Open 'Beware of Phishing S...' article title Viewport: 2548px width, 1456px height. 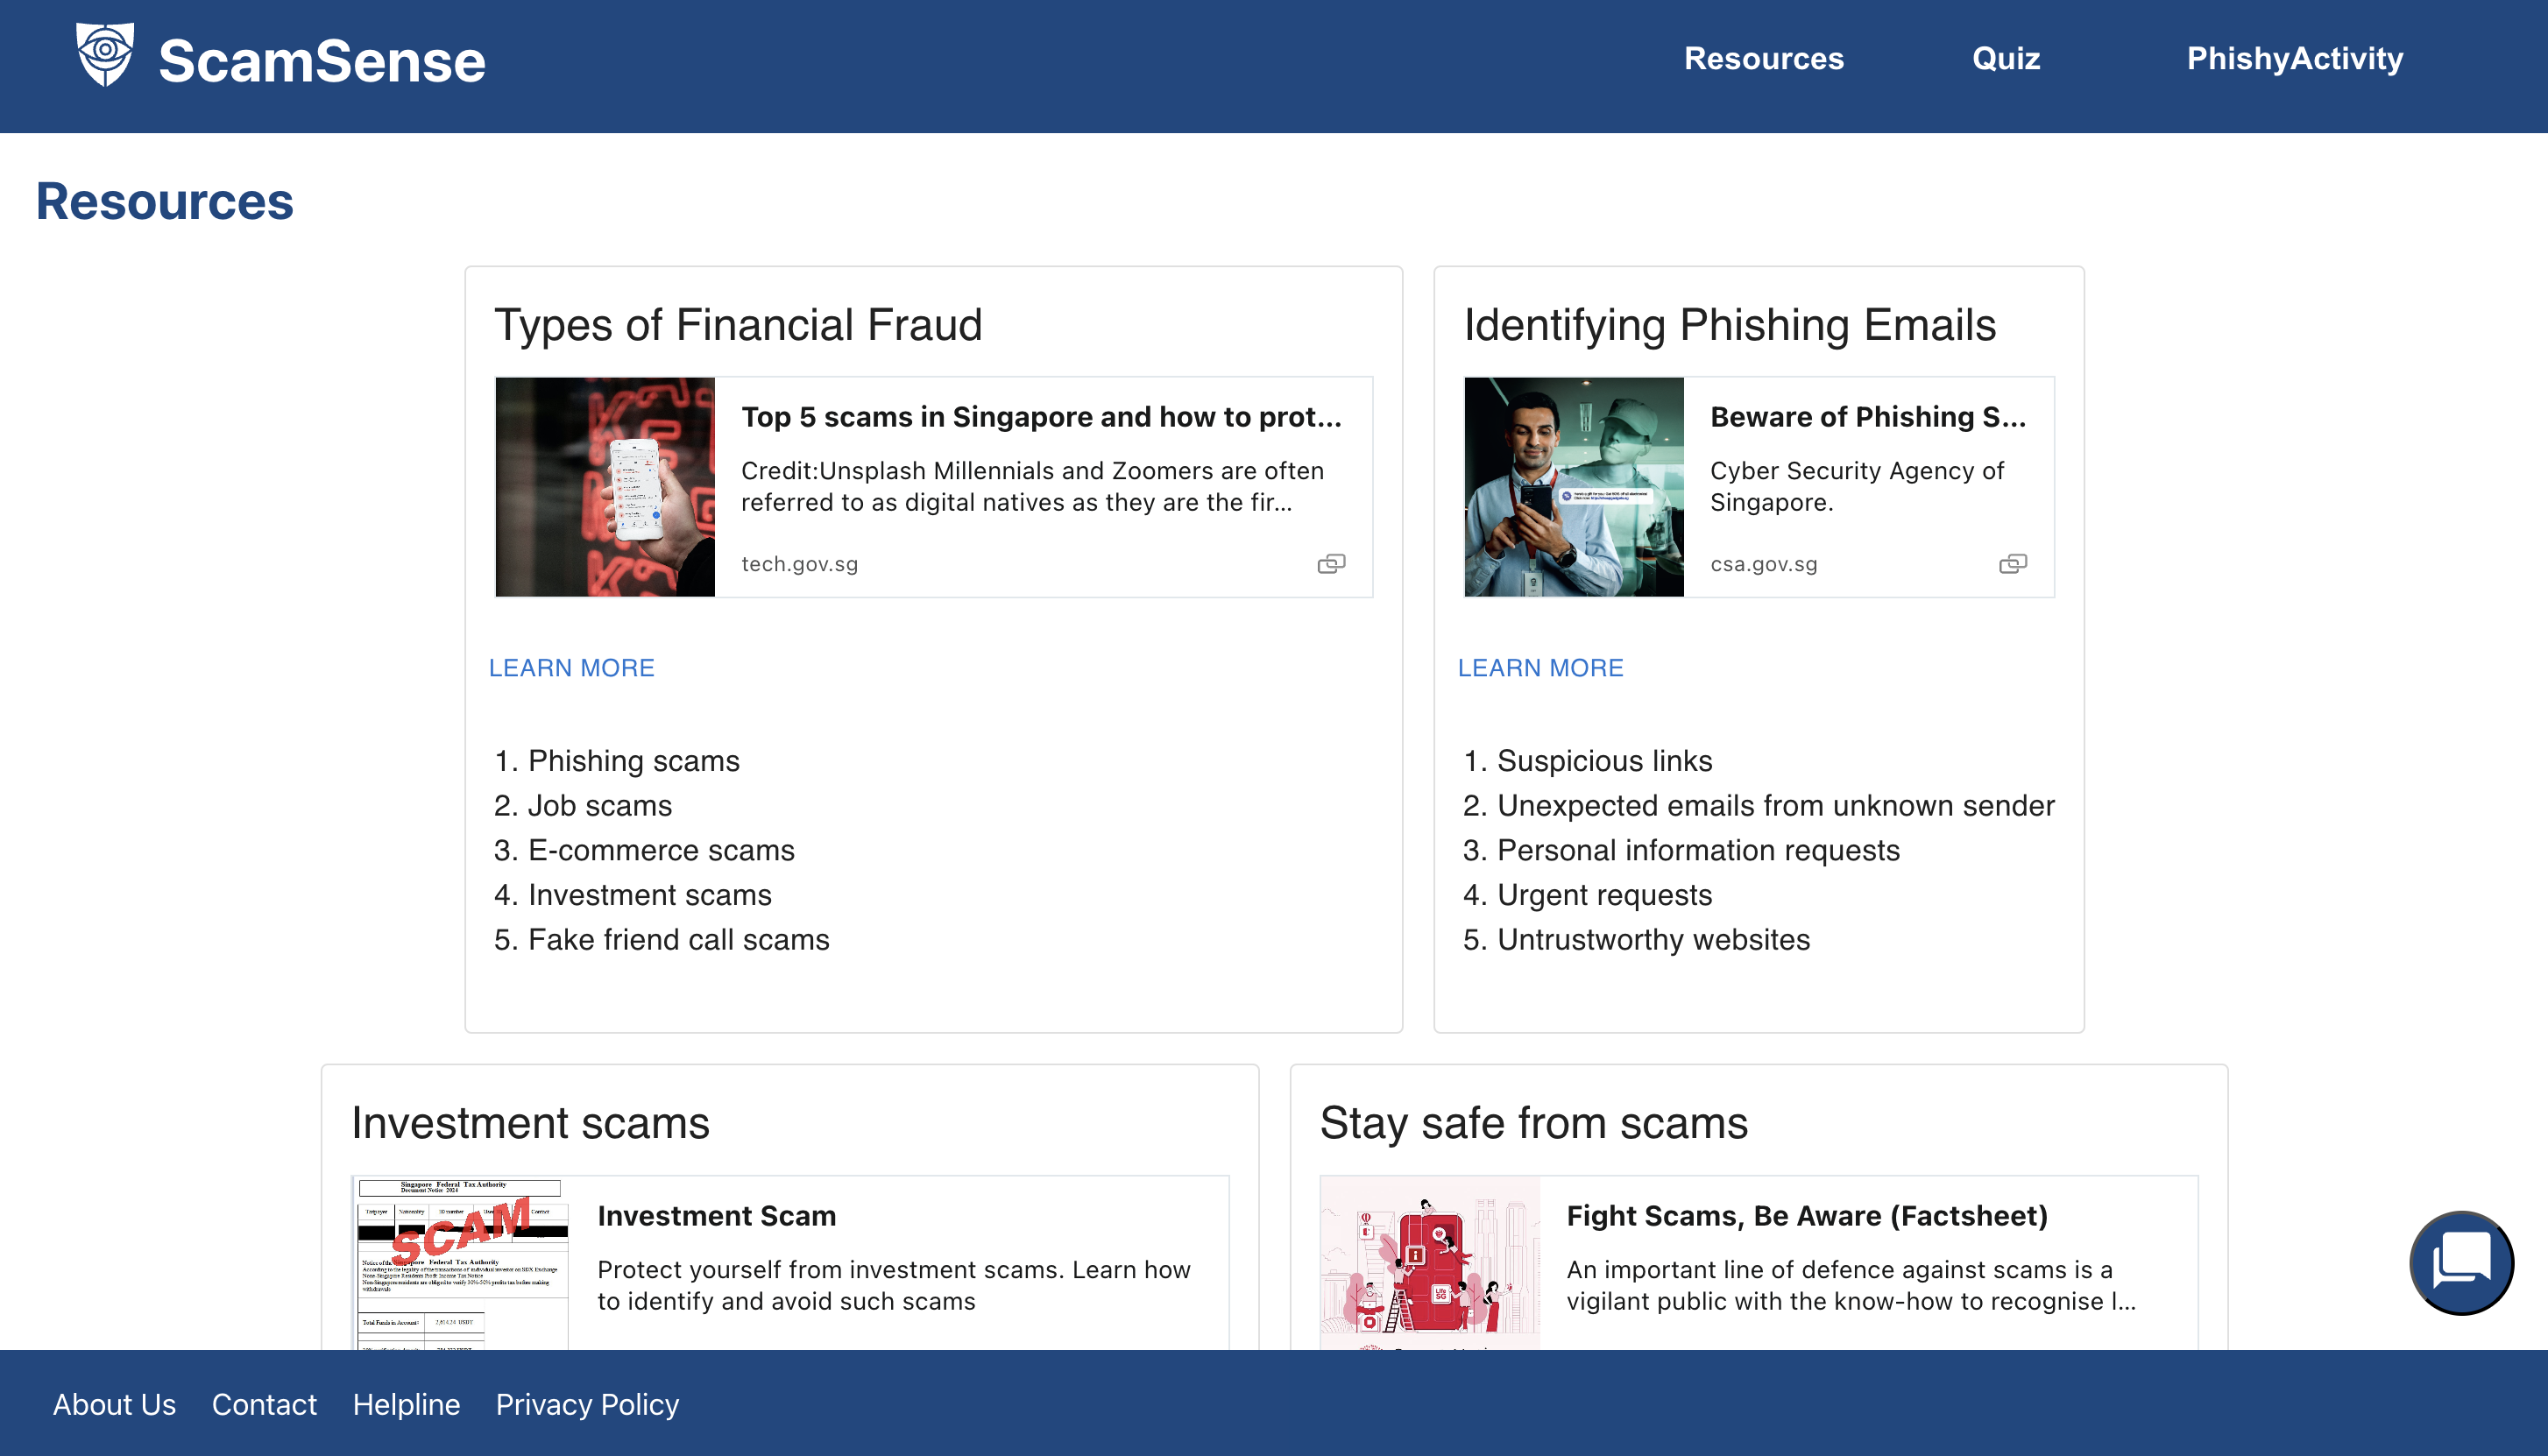point(1867,417)
